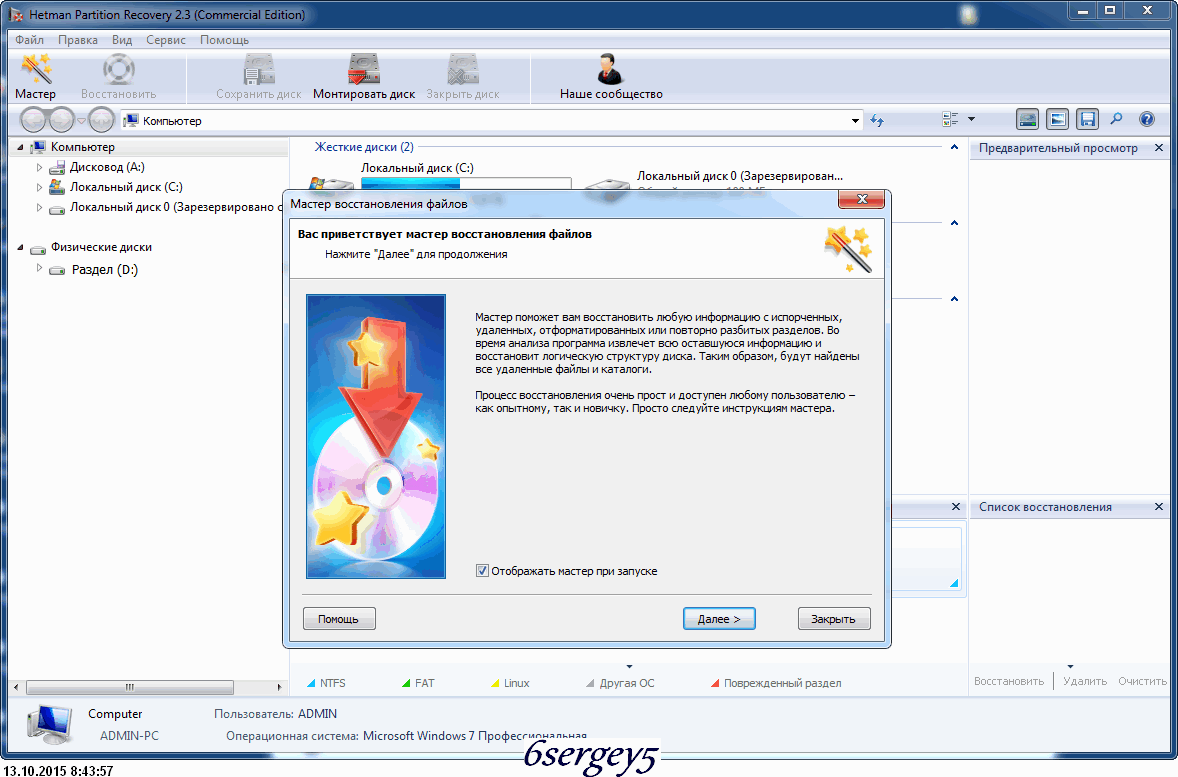Viewport: 1178px width, 777px height.
Task: Click the Закрыть button in the wizard dialog
Action: (834, 618)
